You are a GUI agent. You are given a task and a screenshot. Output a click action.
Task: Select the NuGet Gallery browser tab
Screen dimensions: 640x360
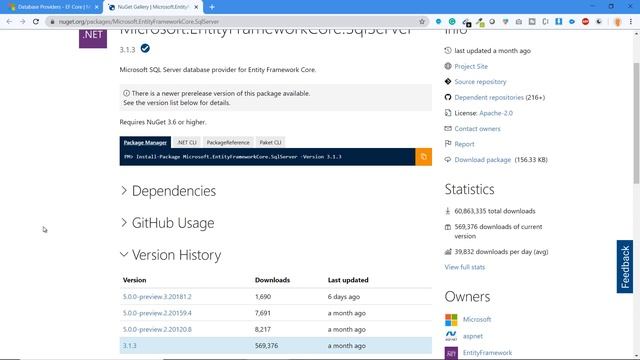coord(153,7)
